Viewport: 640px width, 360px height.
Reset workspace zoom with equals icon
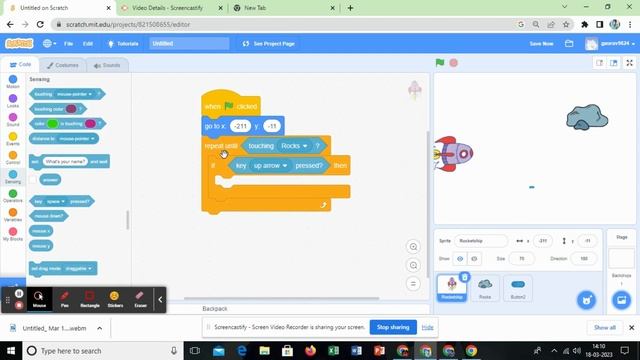point(413,284)
